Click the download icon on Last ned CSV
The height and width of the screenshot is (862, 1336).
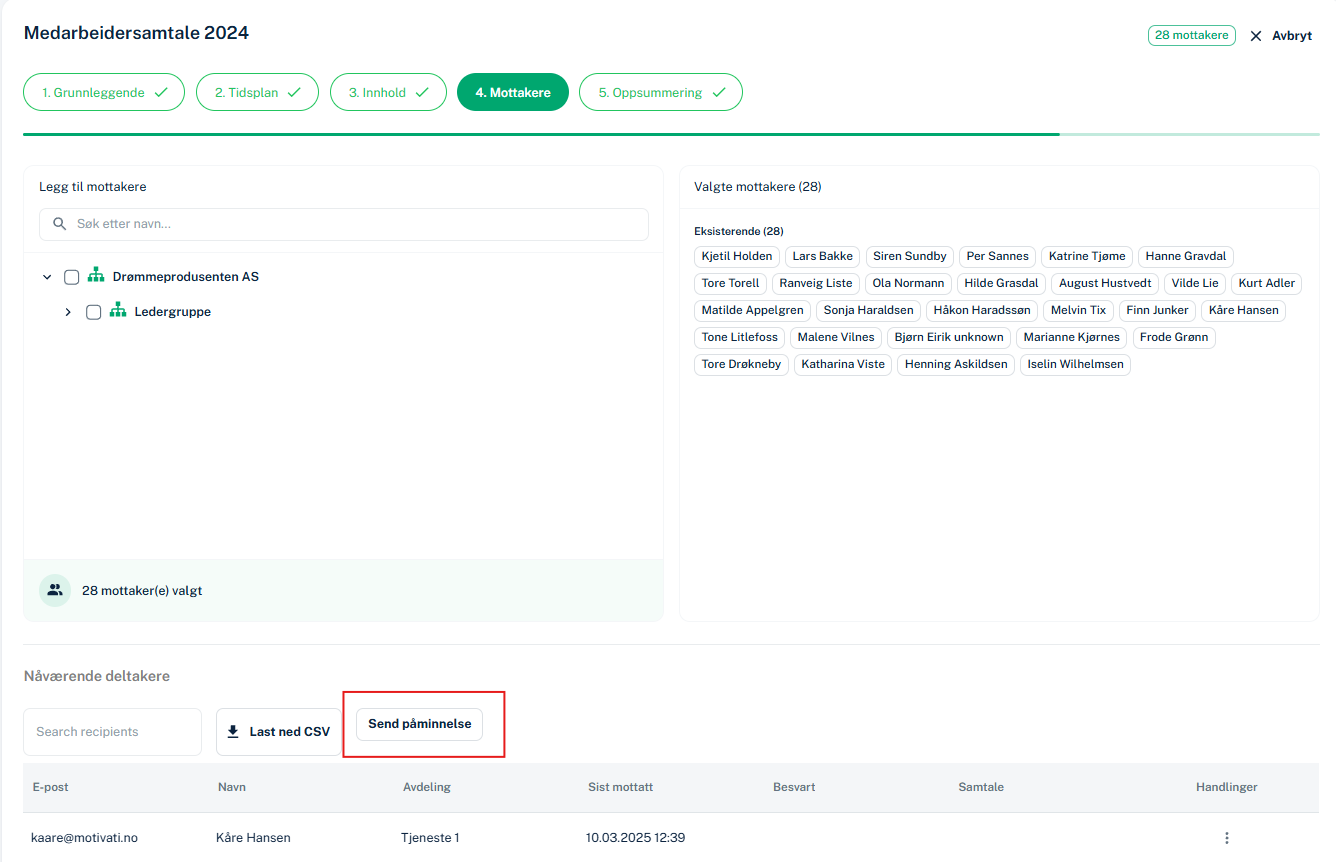point(234,732)
